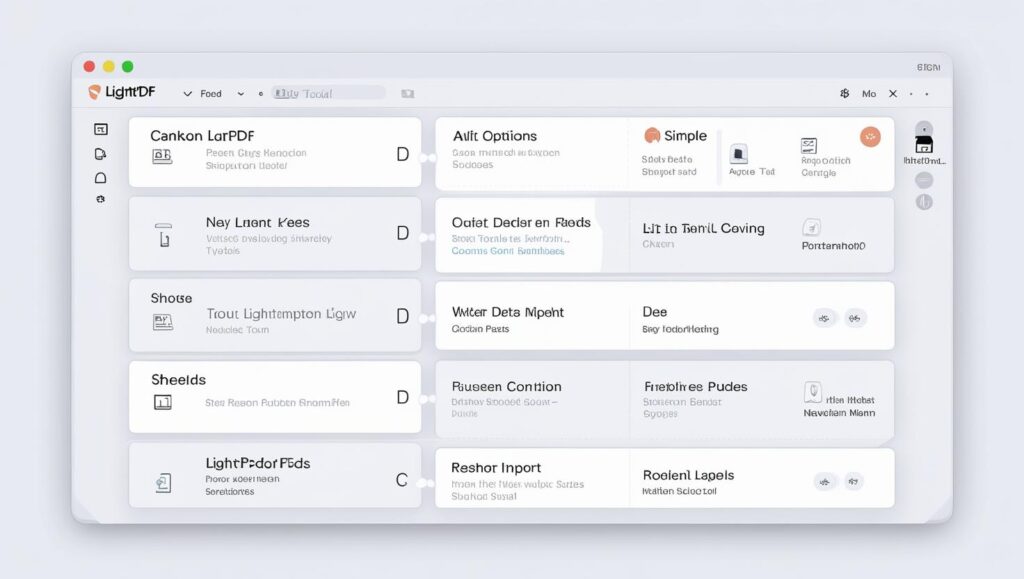Click the icon above Portemehot0 label
Screen dimensions: 1024x579
812,227
